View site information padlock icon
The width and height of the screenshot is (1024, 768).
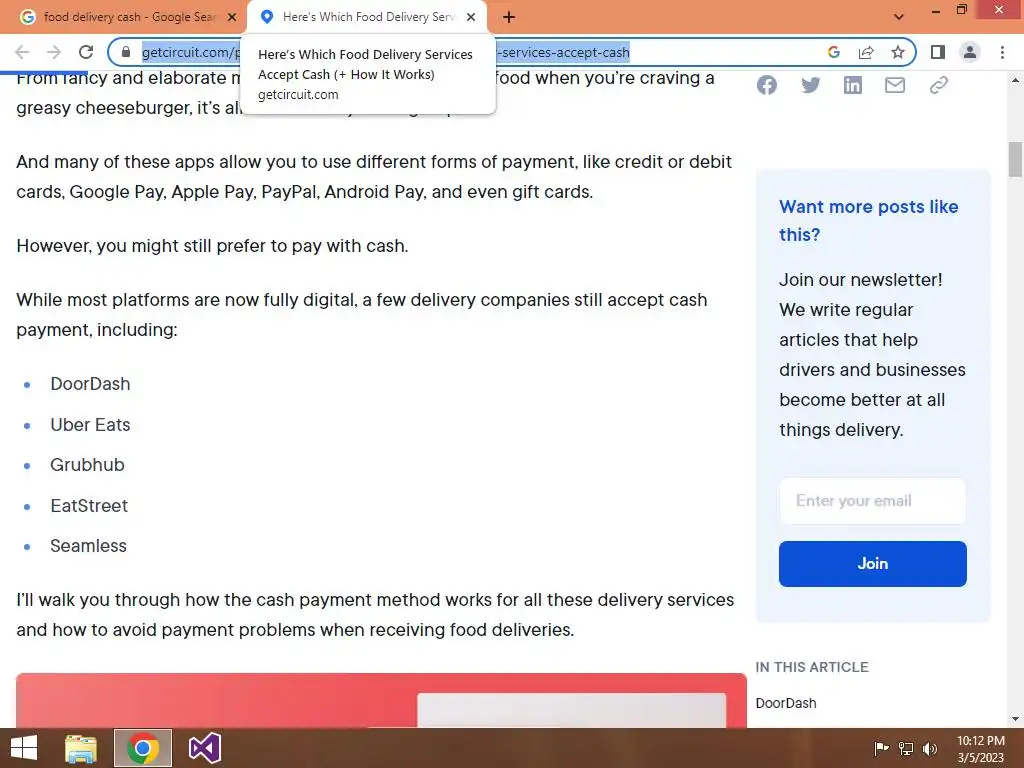click(126, 52)
